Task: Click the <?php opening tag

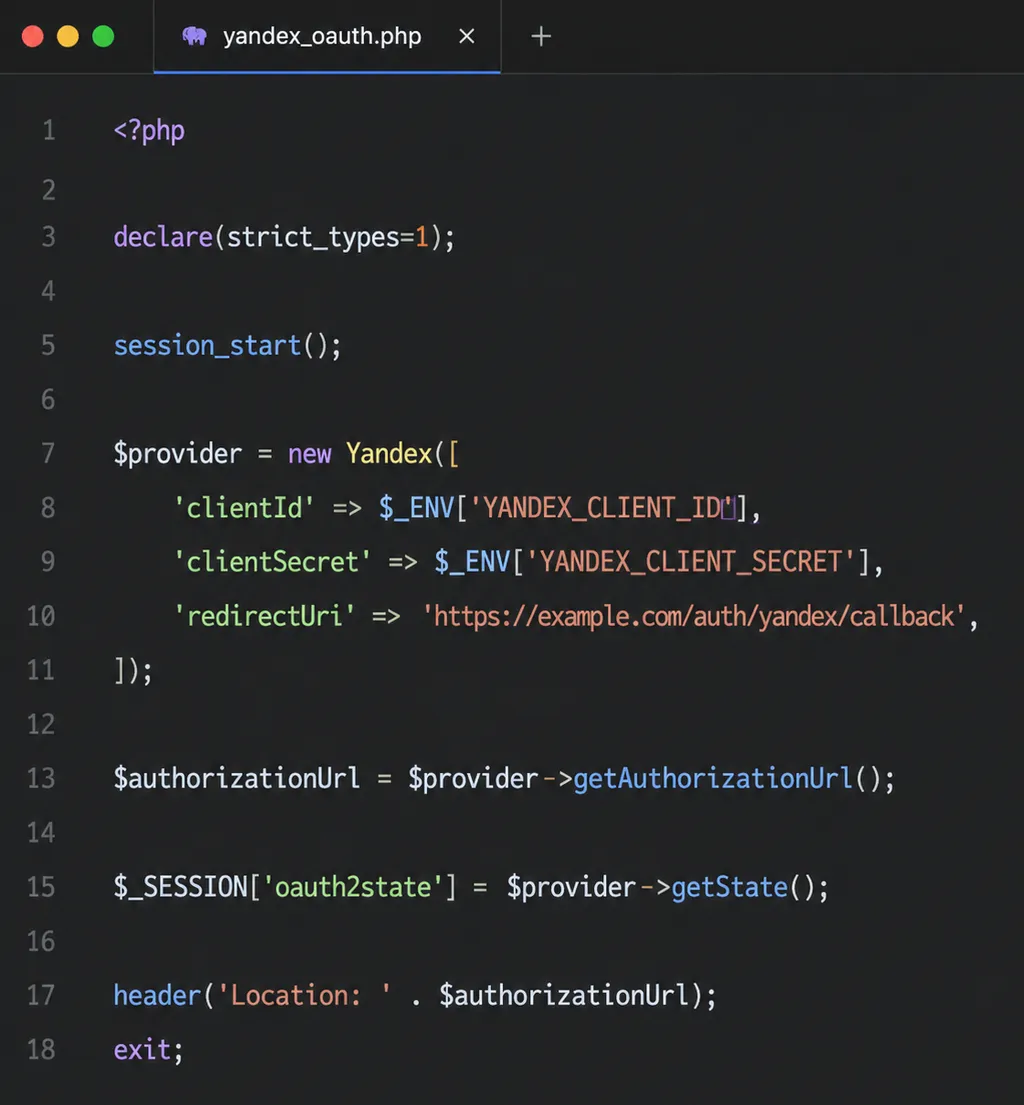Action: click(149, 132)
